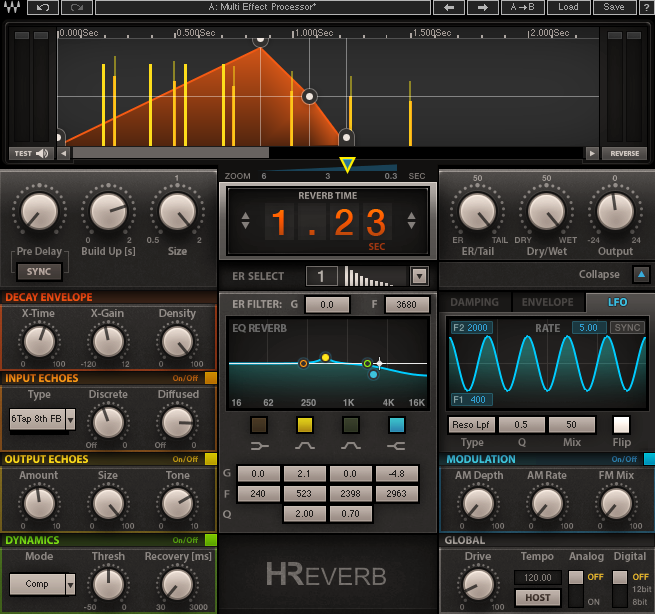
Task: Click the timeline scroll left arrow
Action: [x=63, y=153]
